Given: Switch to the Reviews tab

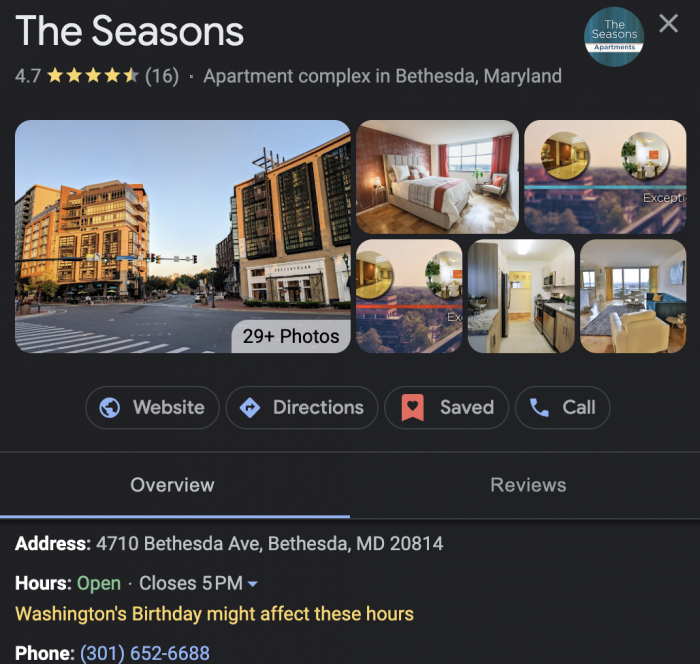Looking at the screenshot, I should pyautogui.click(x=528, y=485).
